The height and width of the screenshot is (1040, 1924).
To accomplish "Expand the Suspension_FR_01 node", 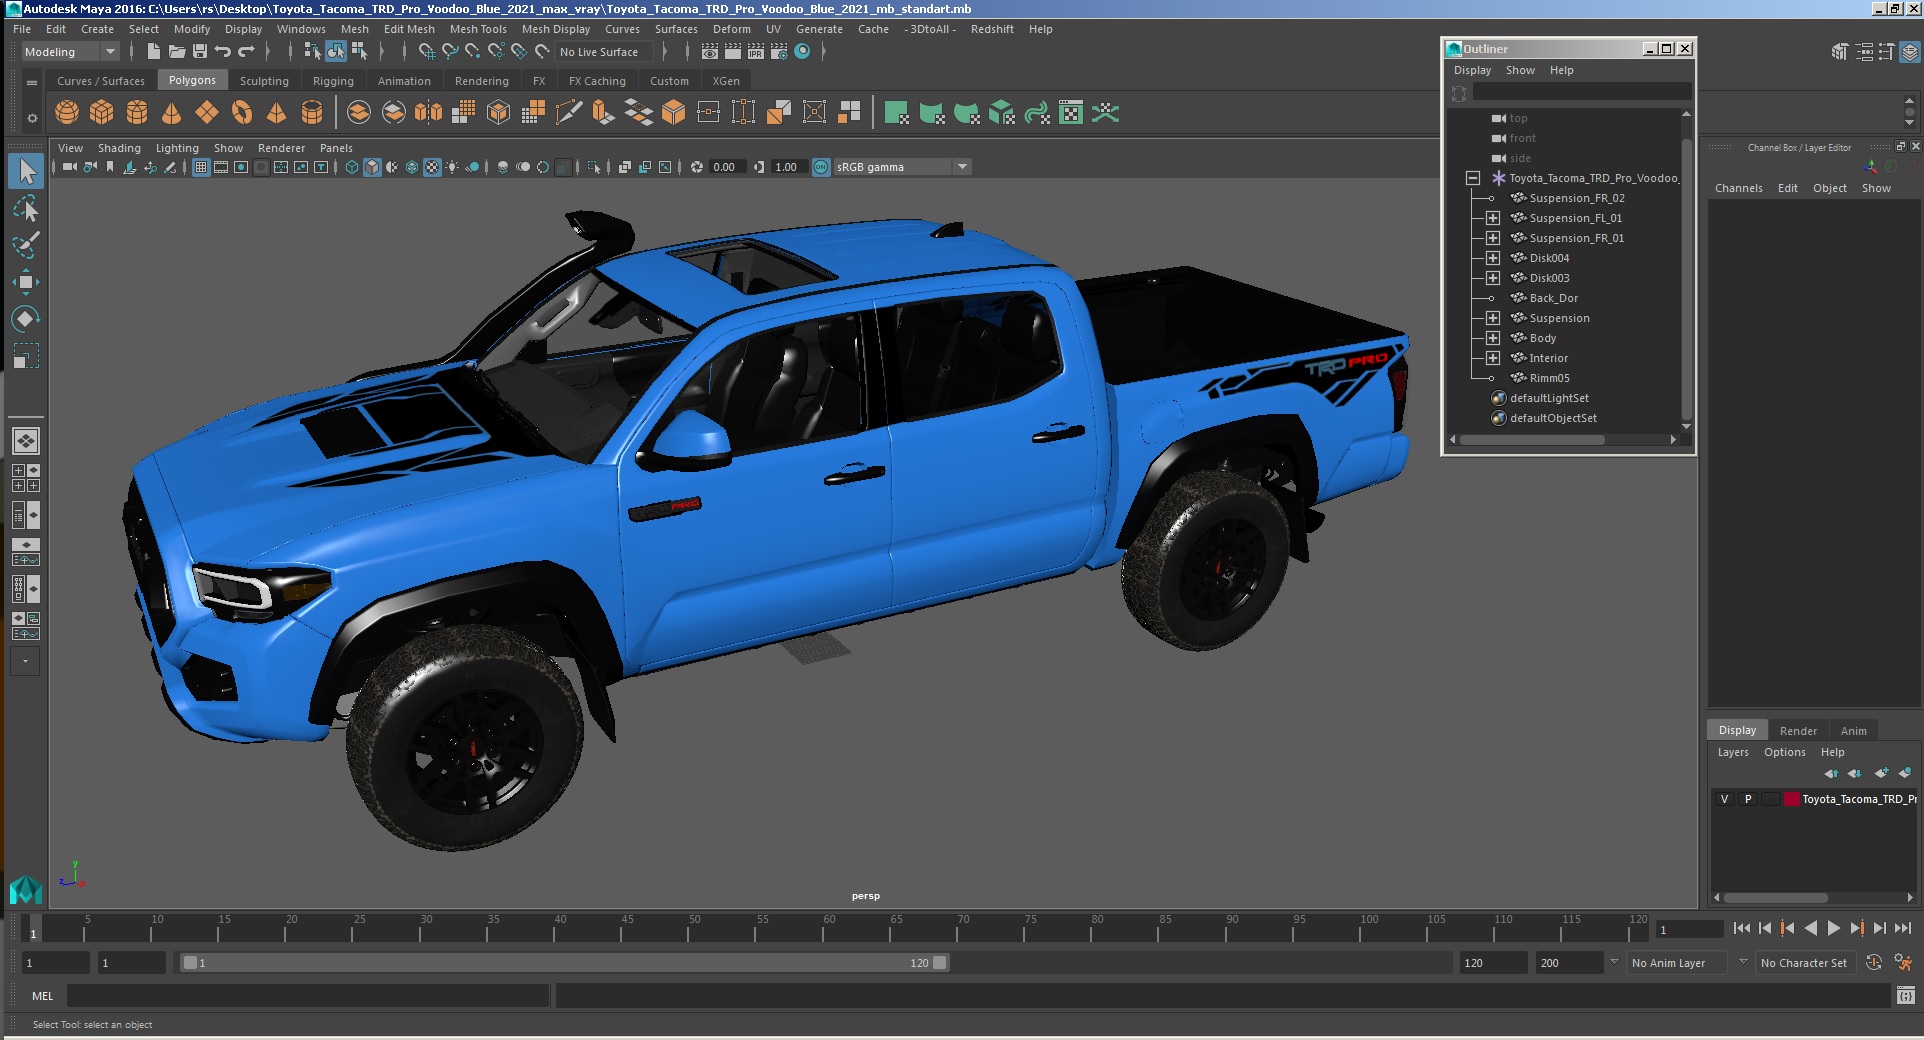I will 1492,238.
